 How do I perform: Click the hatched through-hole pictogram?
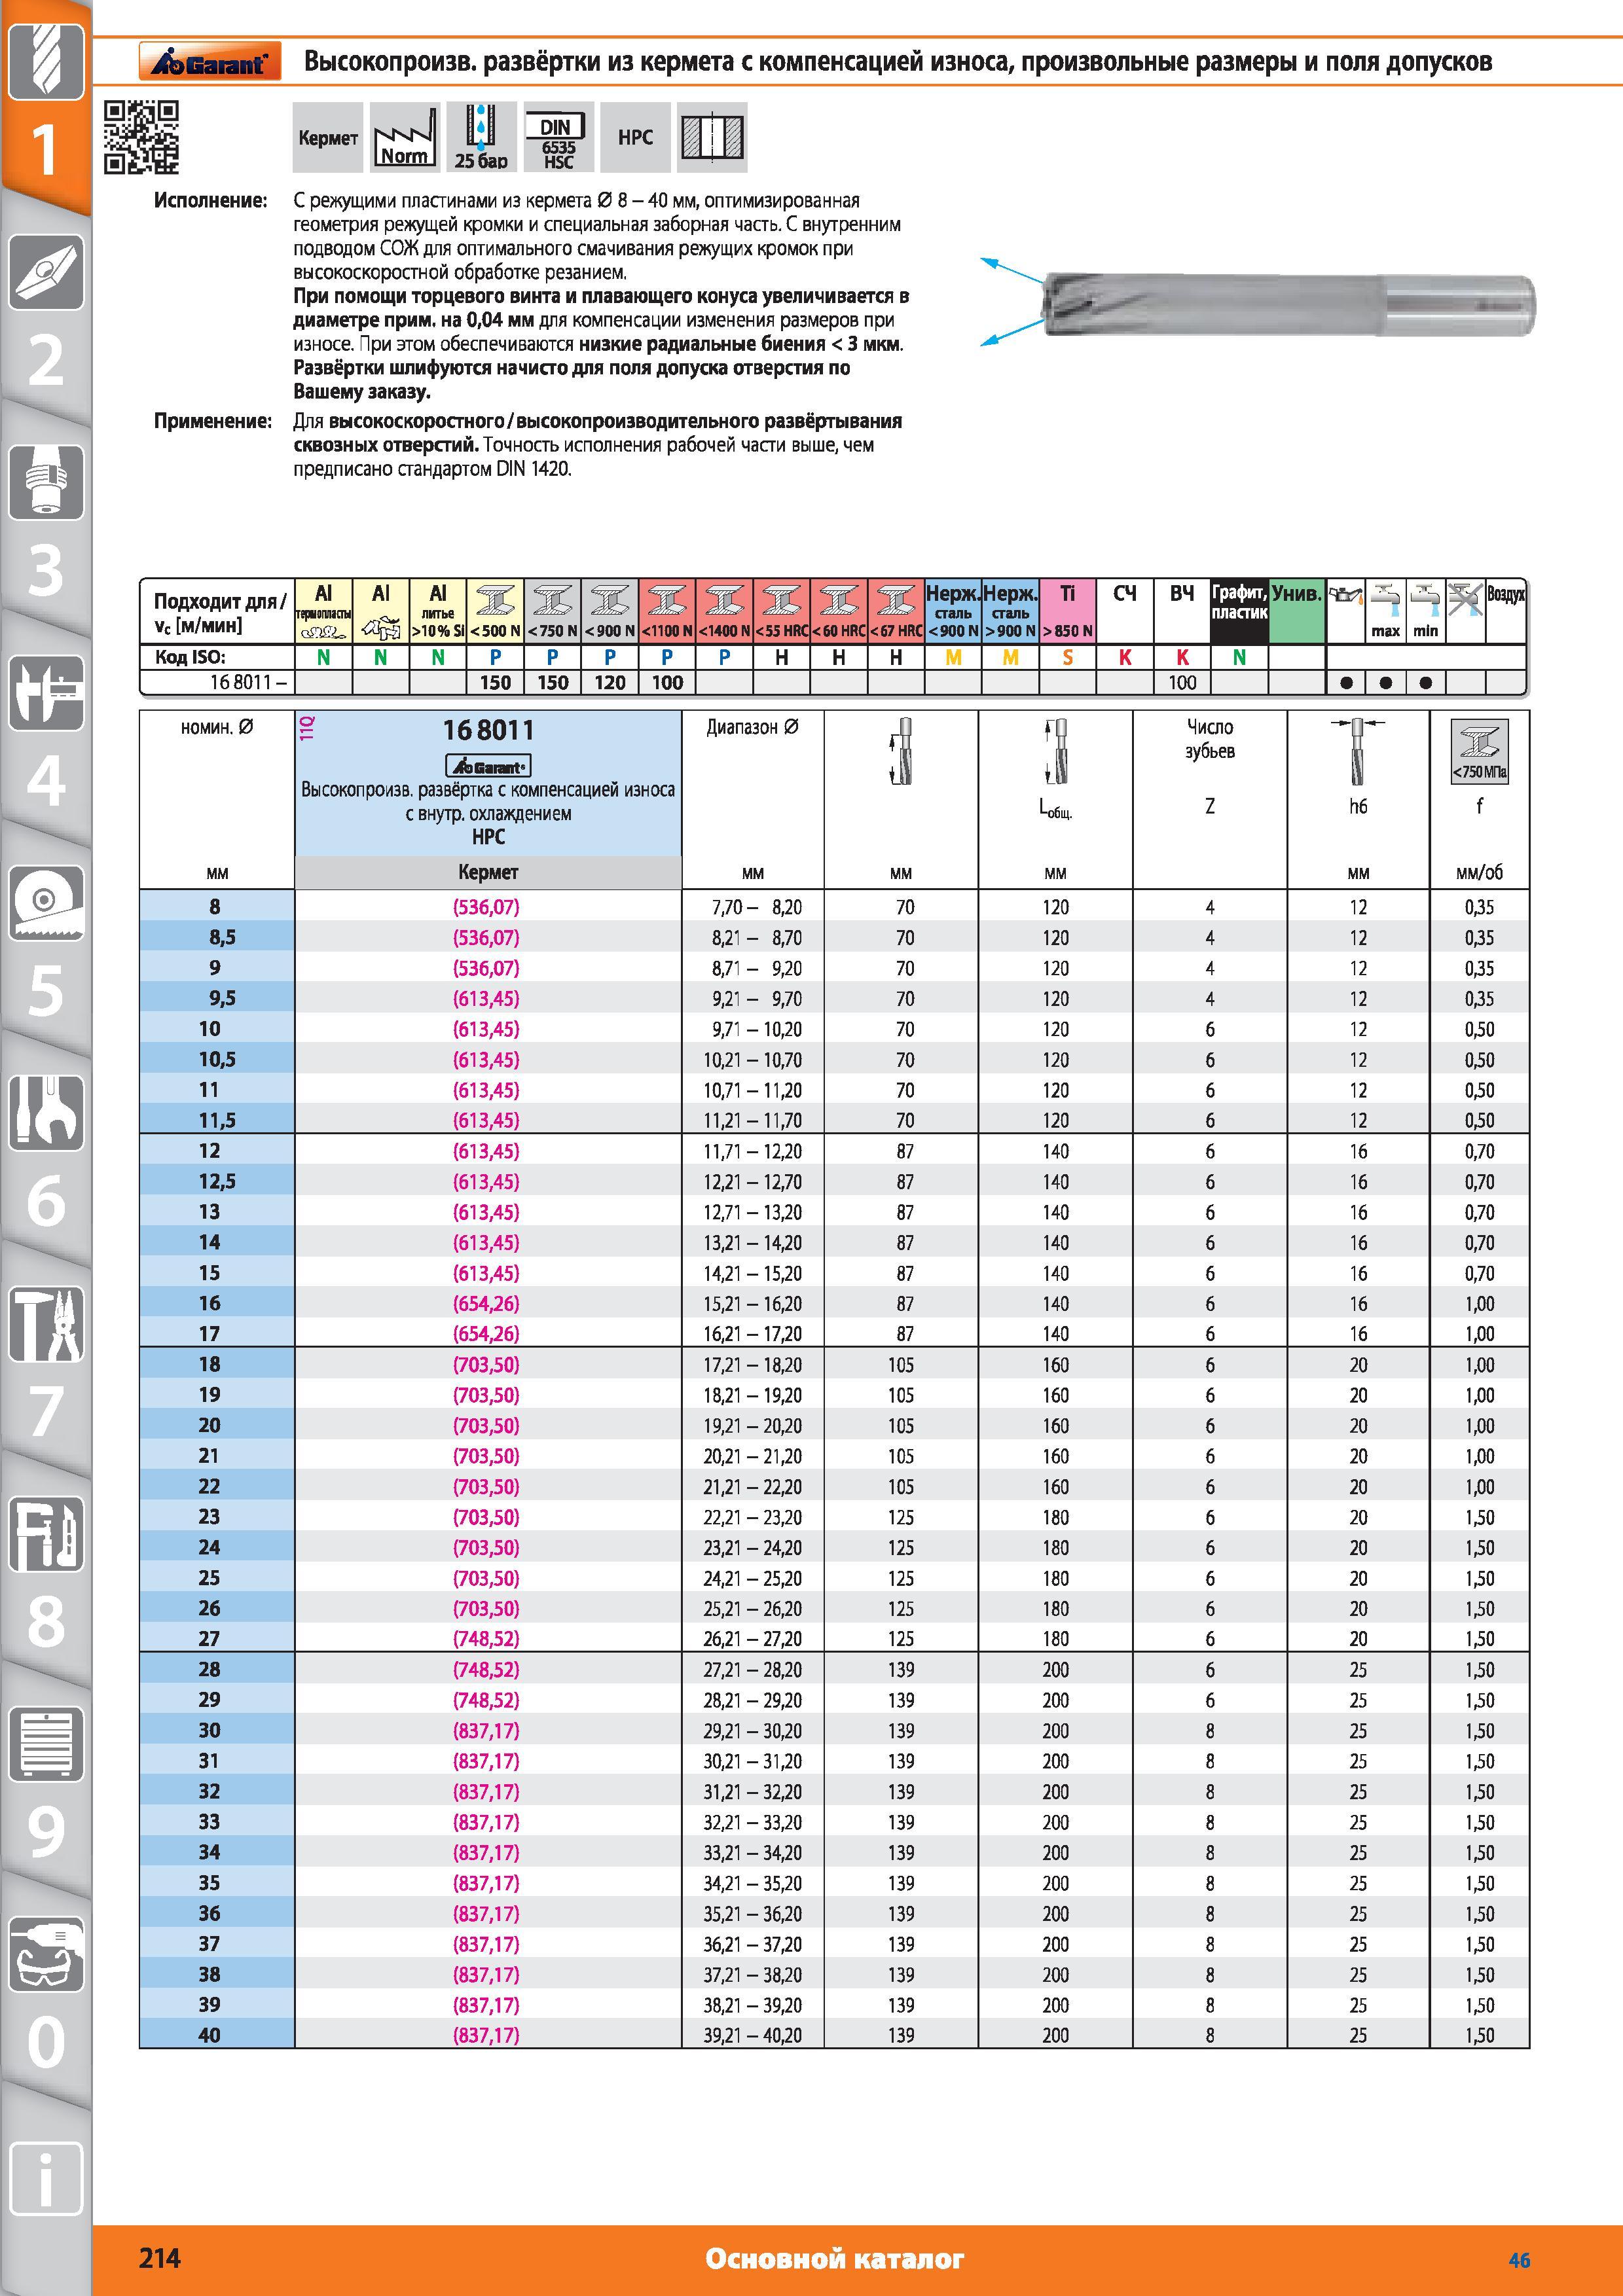coord(712,137)
